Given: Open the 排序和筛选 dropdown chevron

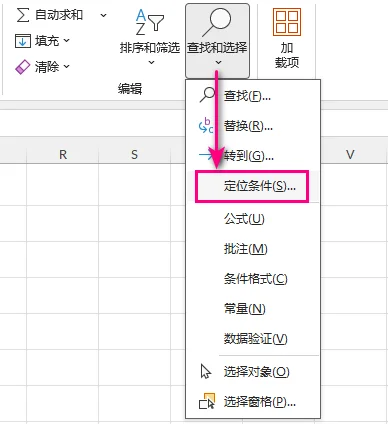Looking at the screenshot, I should click(151, 62).
